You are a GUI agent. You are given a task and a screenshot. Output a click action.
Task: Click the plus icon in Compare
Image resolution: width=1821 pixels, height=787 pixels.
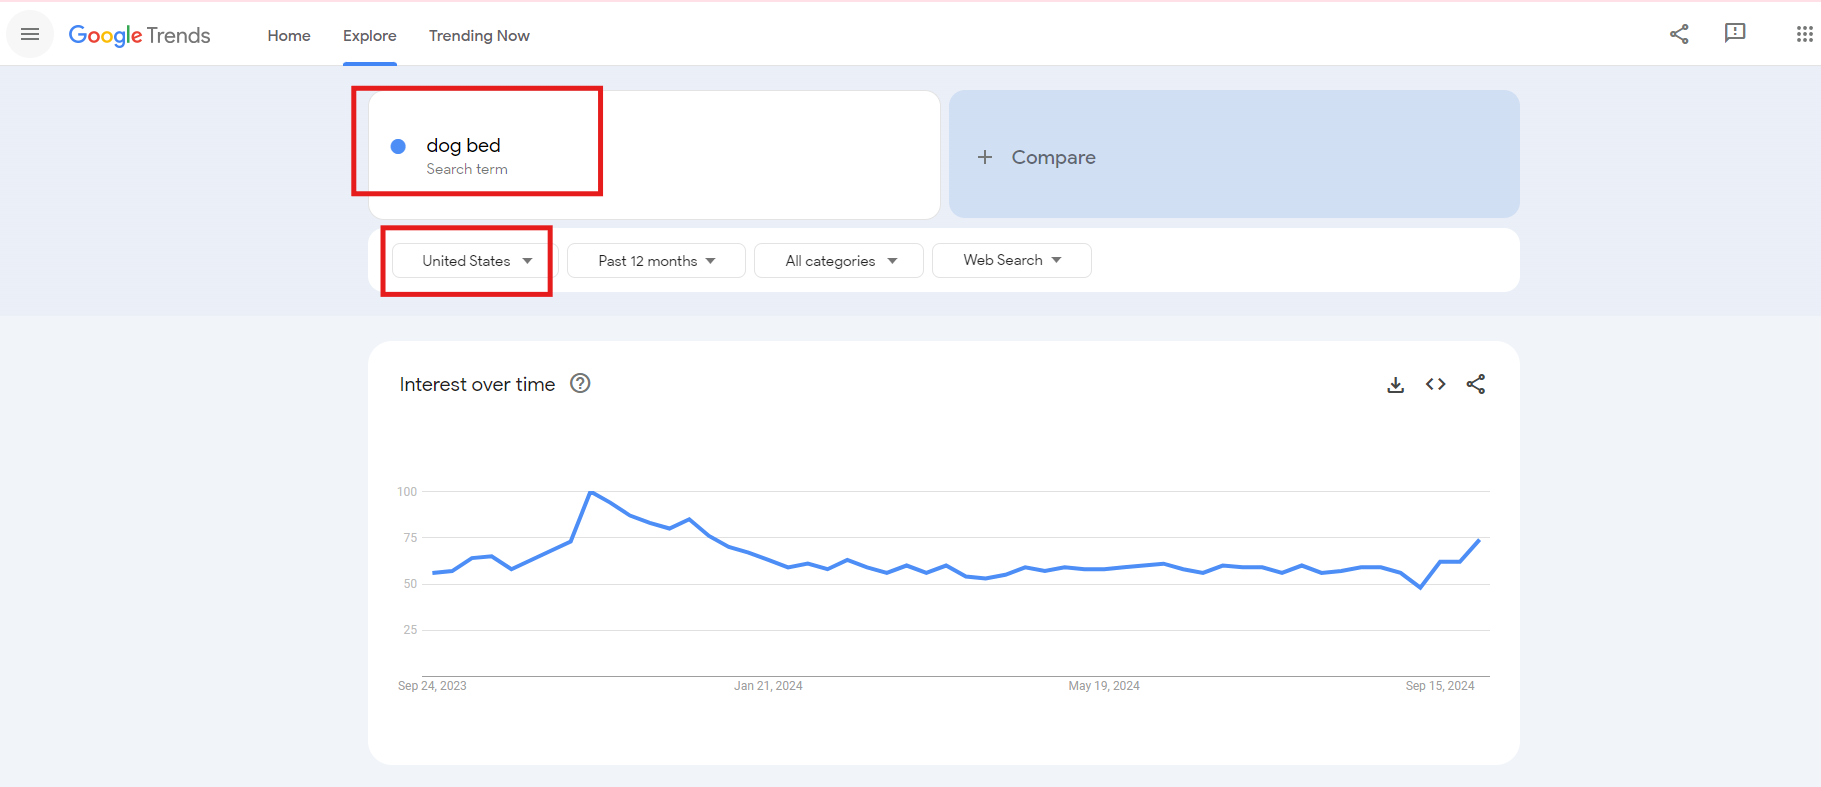[x=985, y=157]
